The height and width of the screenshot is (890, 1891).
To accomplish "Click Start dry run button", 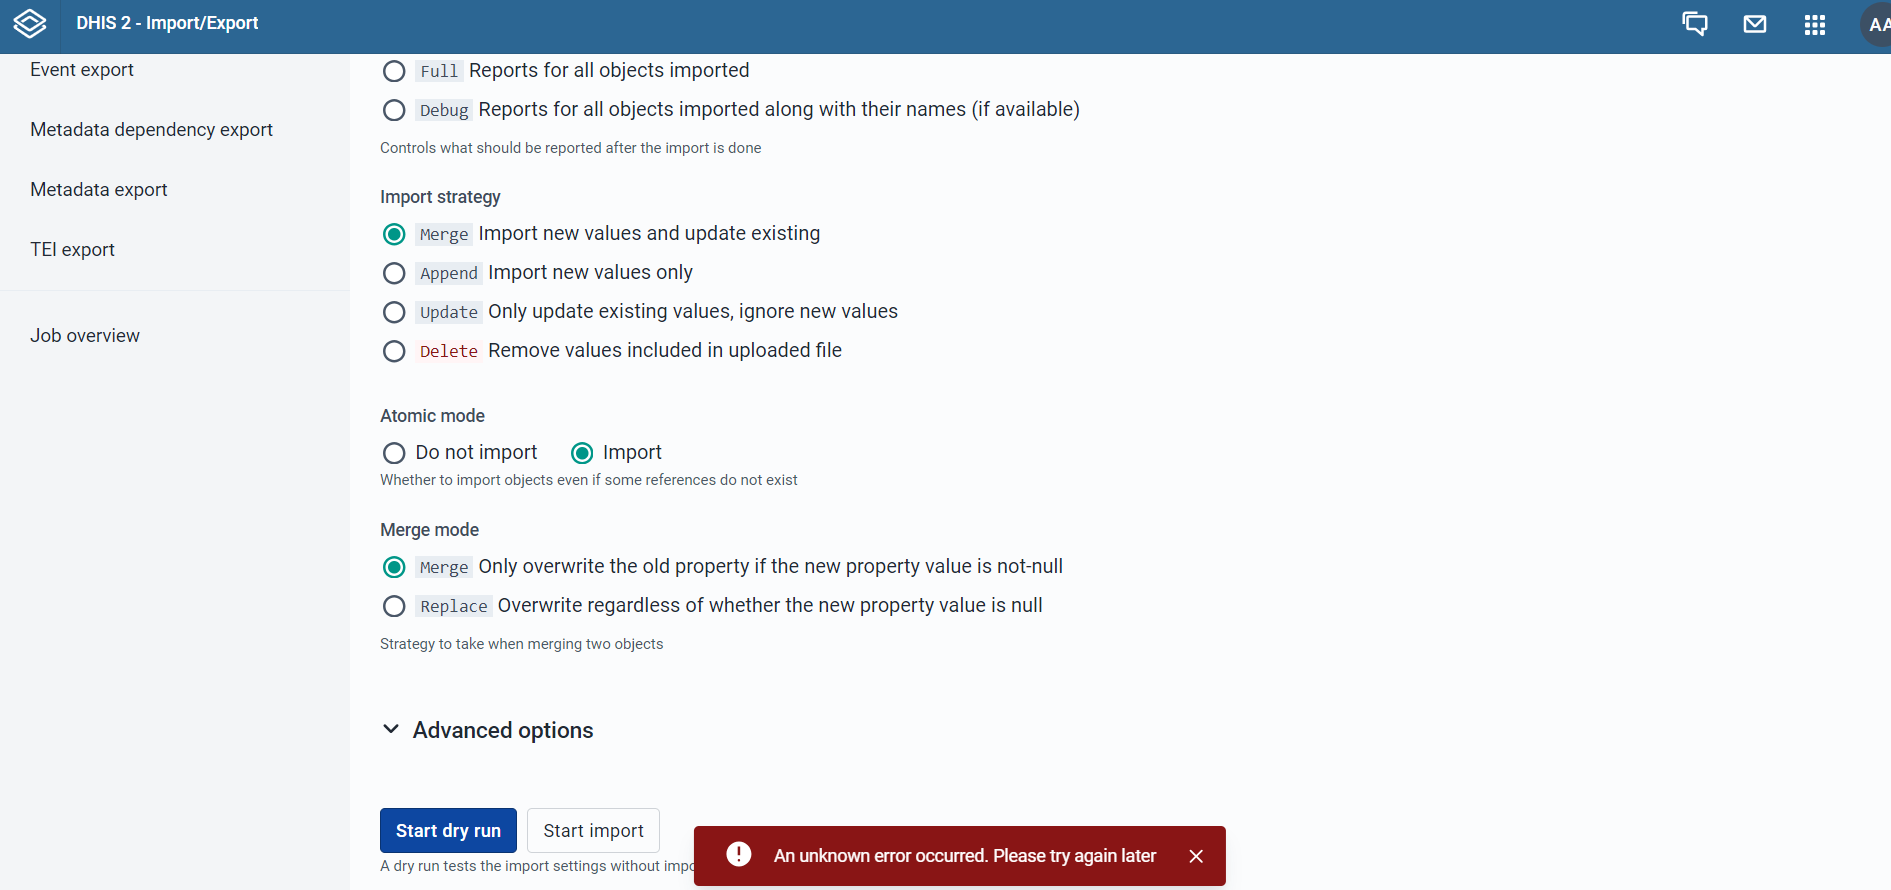I will click(448, 830).
